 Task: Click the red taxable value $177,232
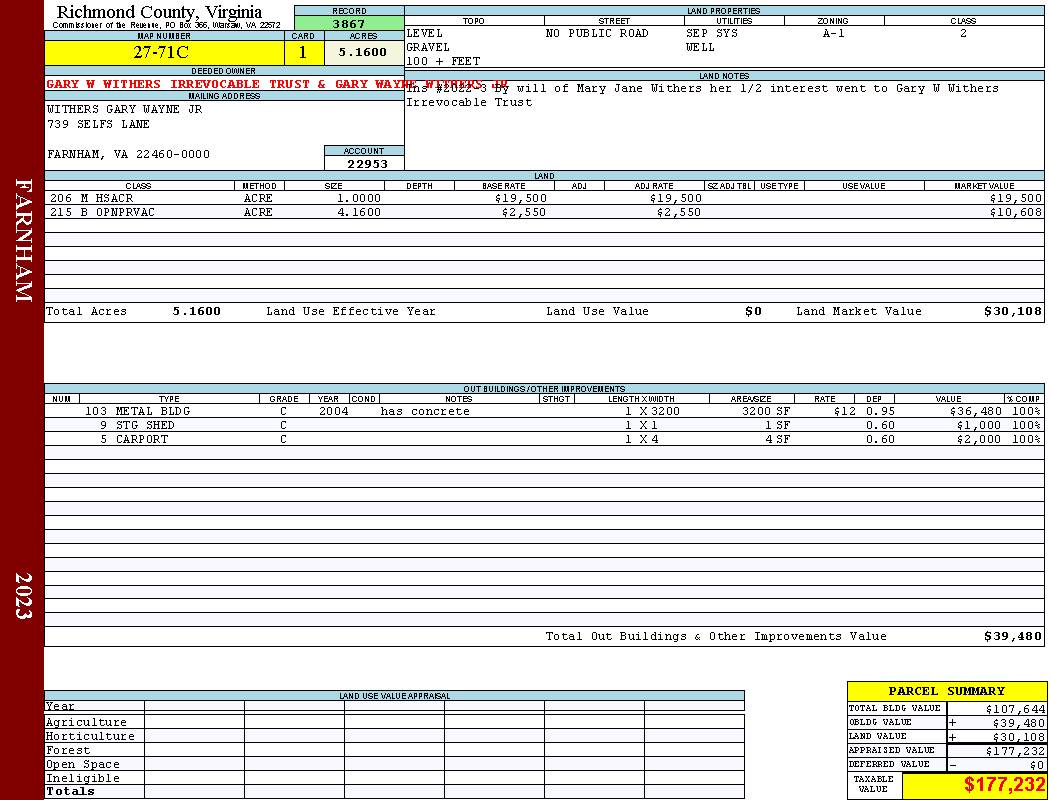coord(1004,785)
